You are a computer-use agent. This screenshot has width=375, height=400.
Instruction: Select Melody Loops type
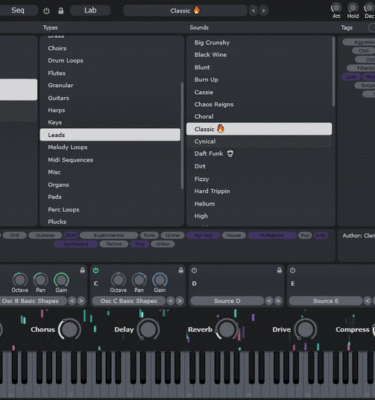click(110, 147)
